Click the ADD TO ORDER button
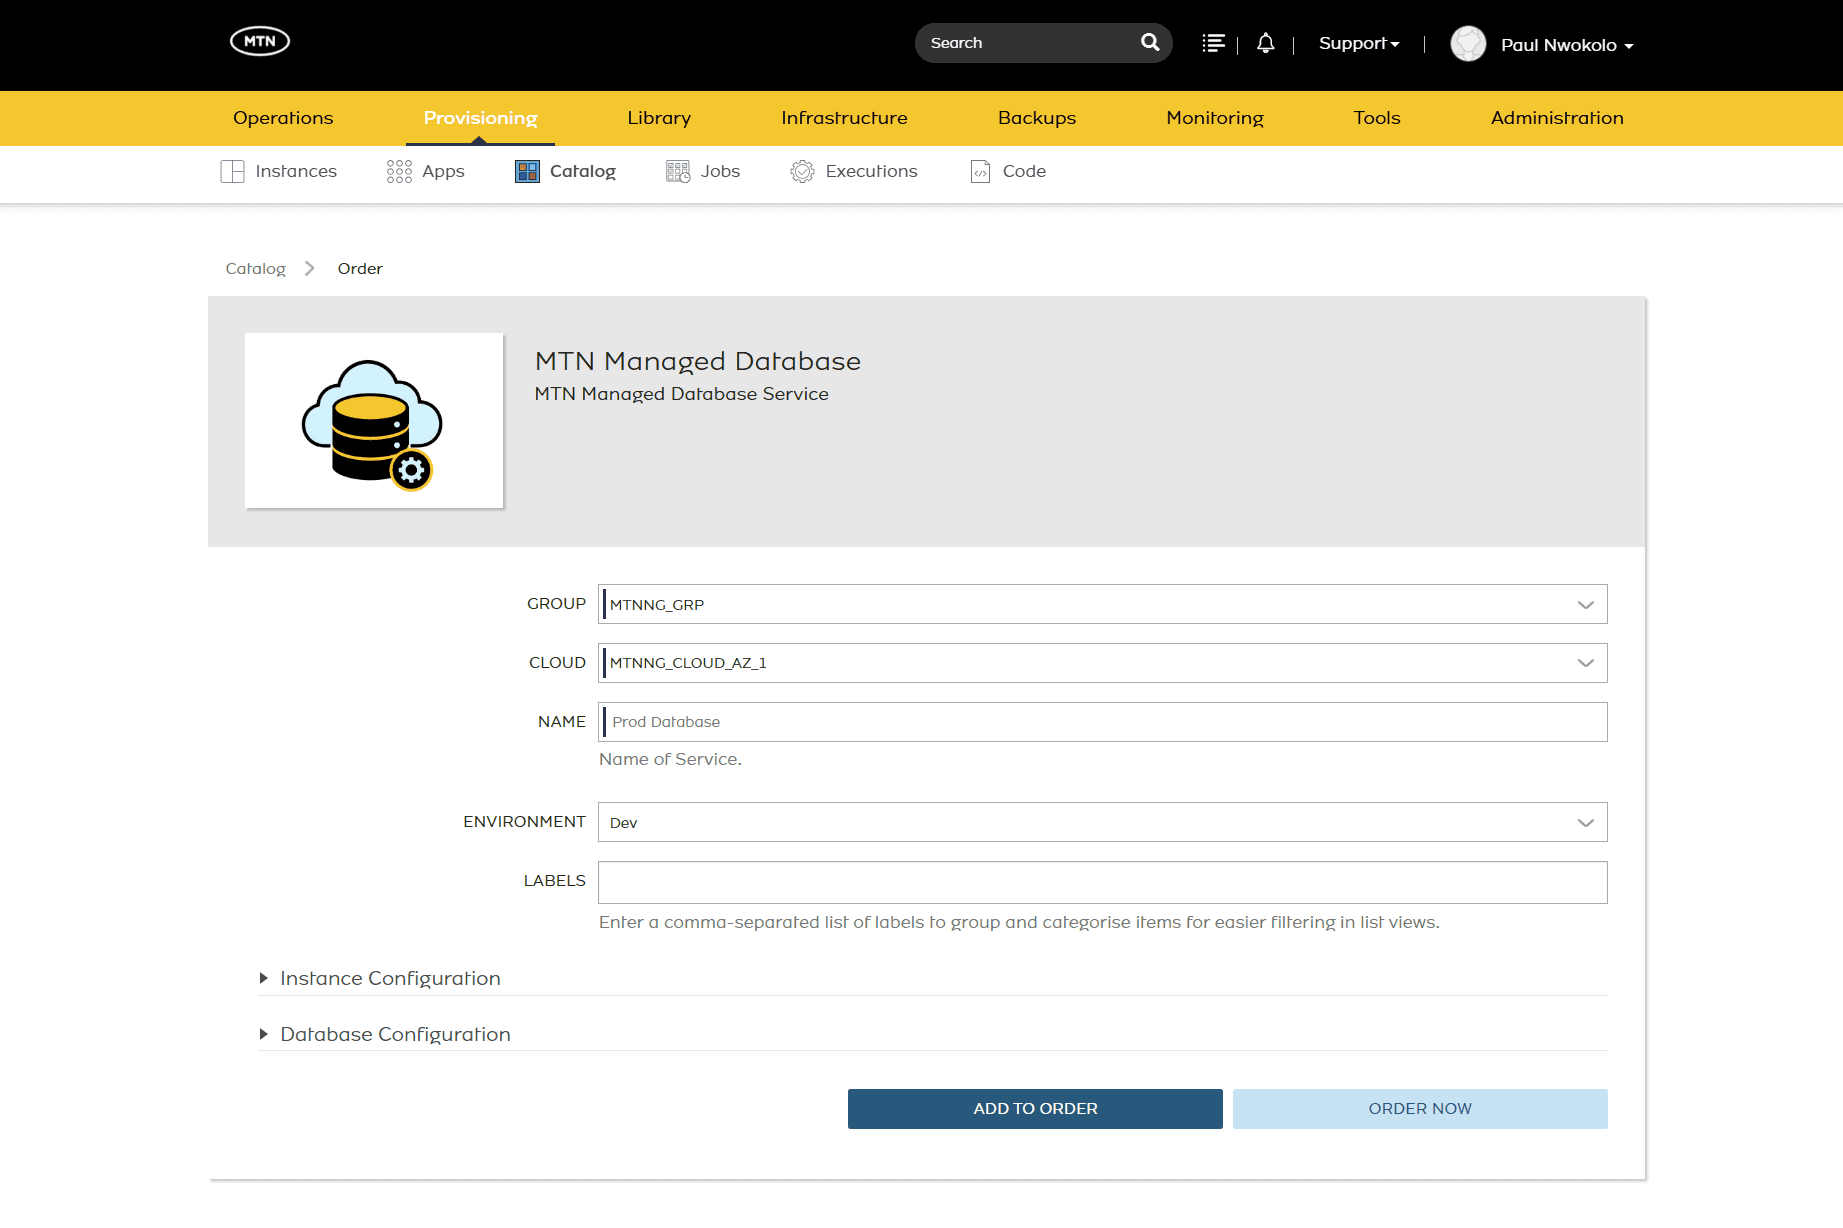1843x1228 pixels. coord(1035,1109)
